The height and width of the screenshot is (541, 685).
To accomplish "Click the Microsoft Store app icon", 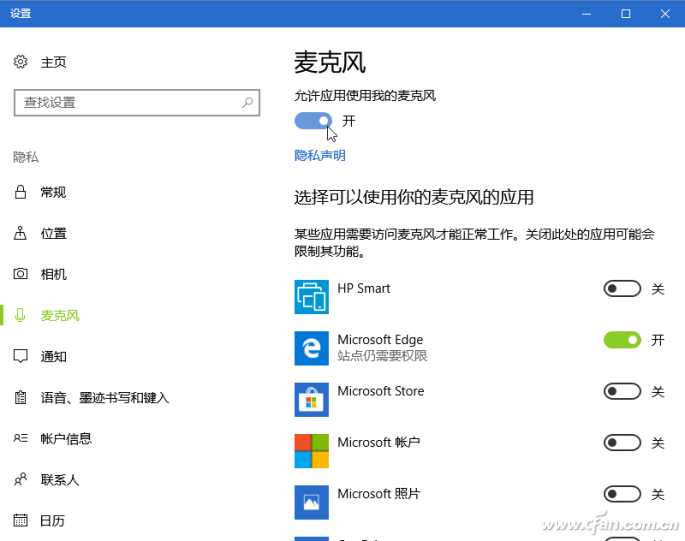I will pyautogui.click(x=311, y=399).
